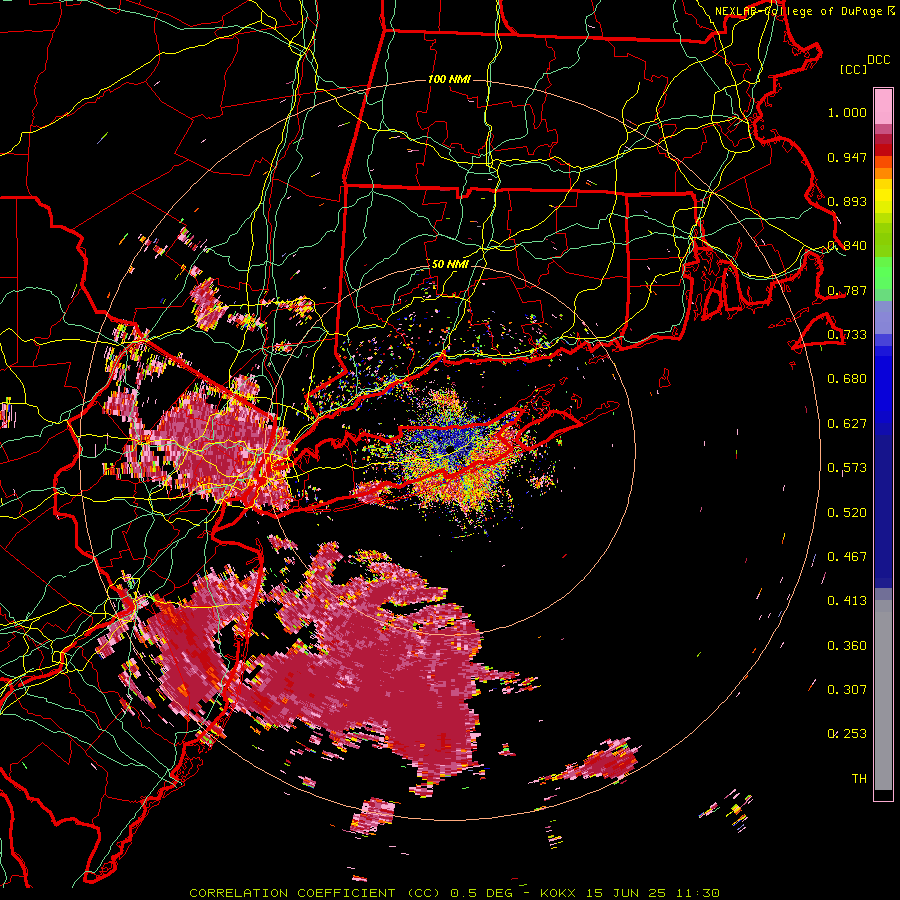Click the Correlation Coefficient KOKX caption

(454, 893)
